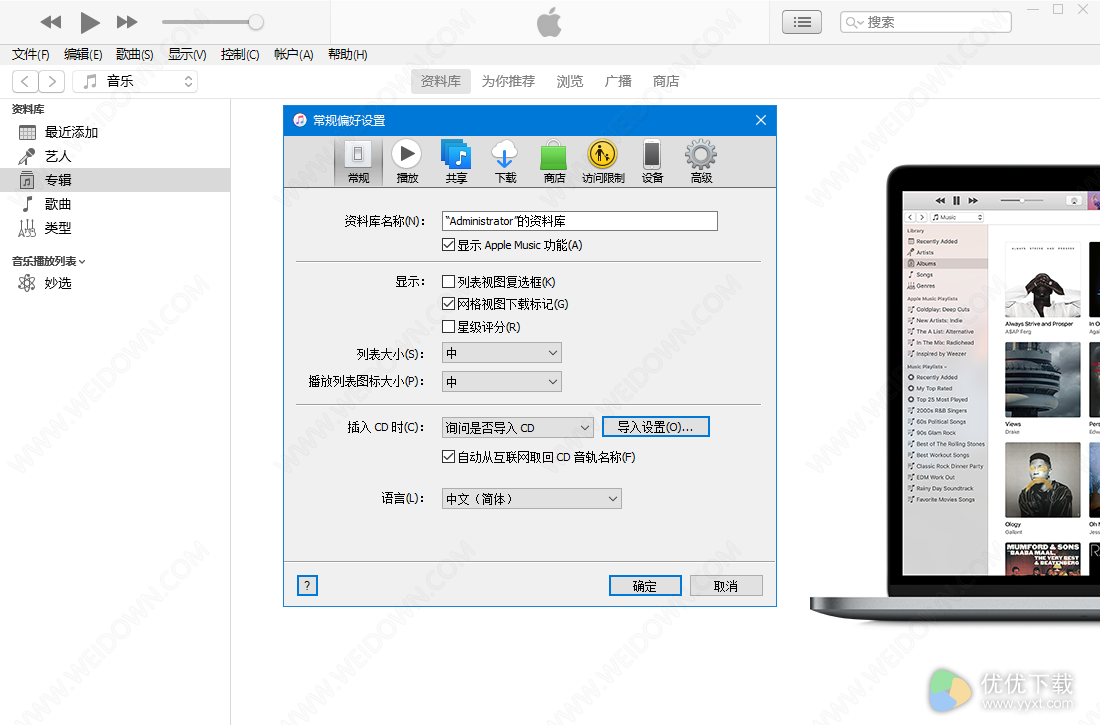Click the ? help button
This screenshot has width=1100, height=725.
[x=307, y=585]
